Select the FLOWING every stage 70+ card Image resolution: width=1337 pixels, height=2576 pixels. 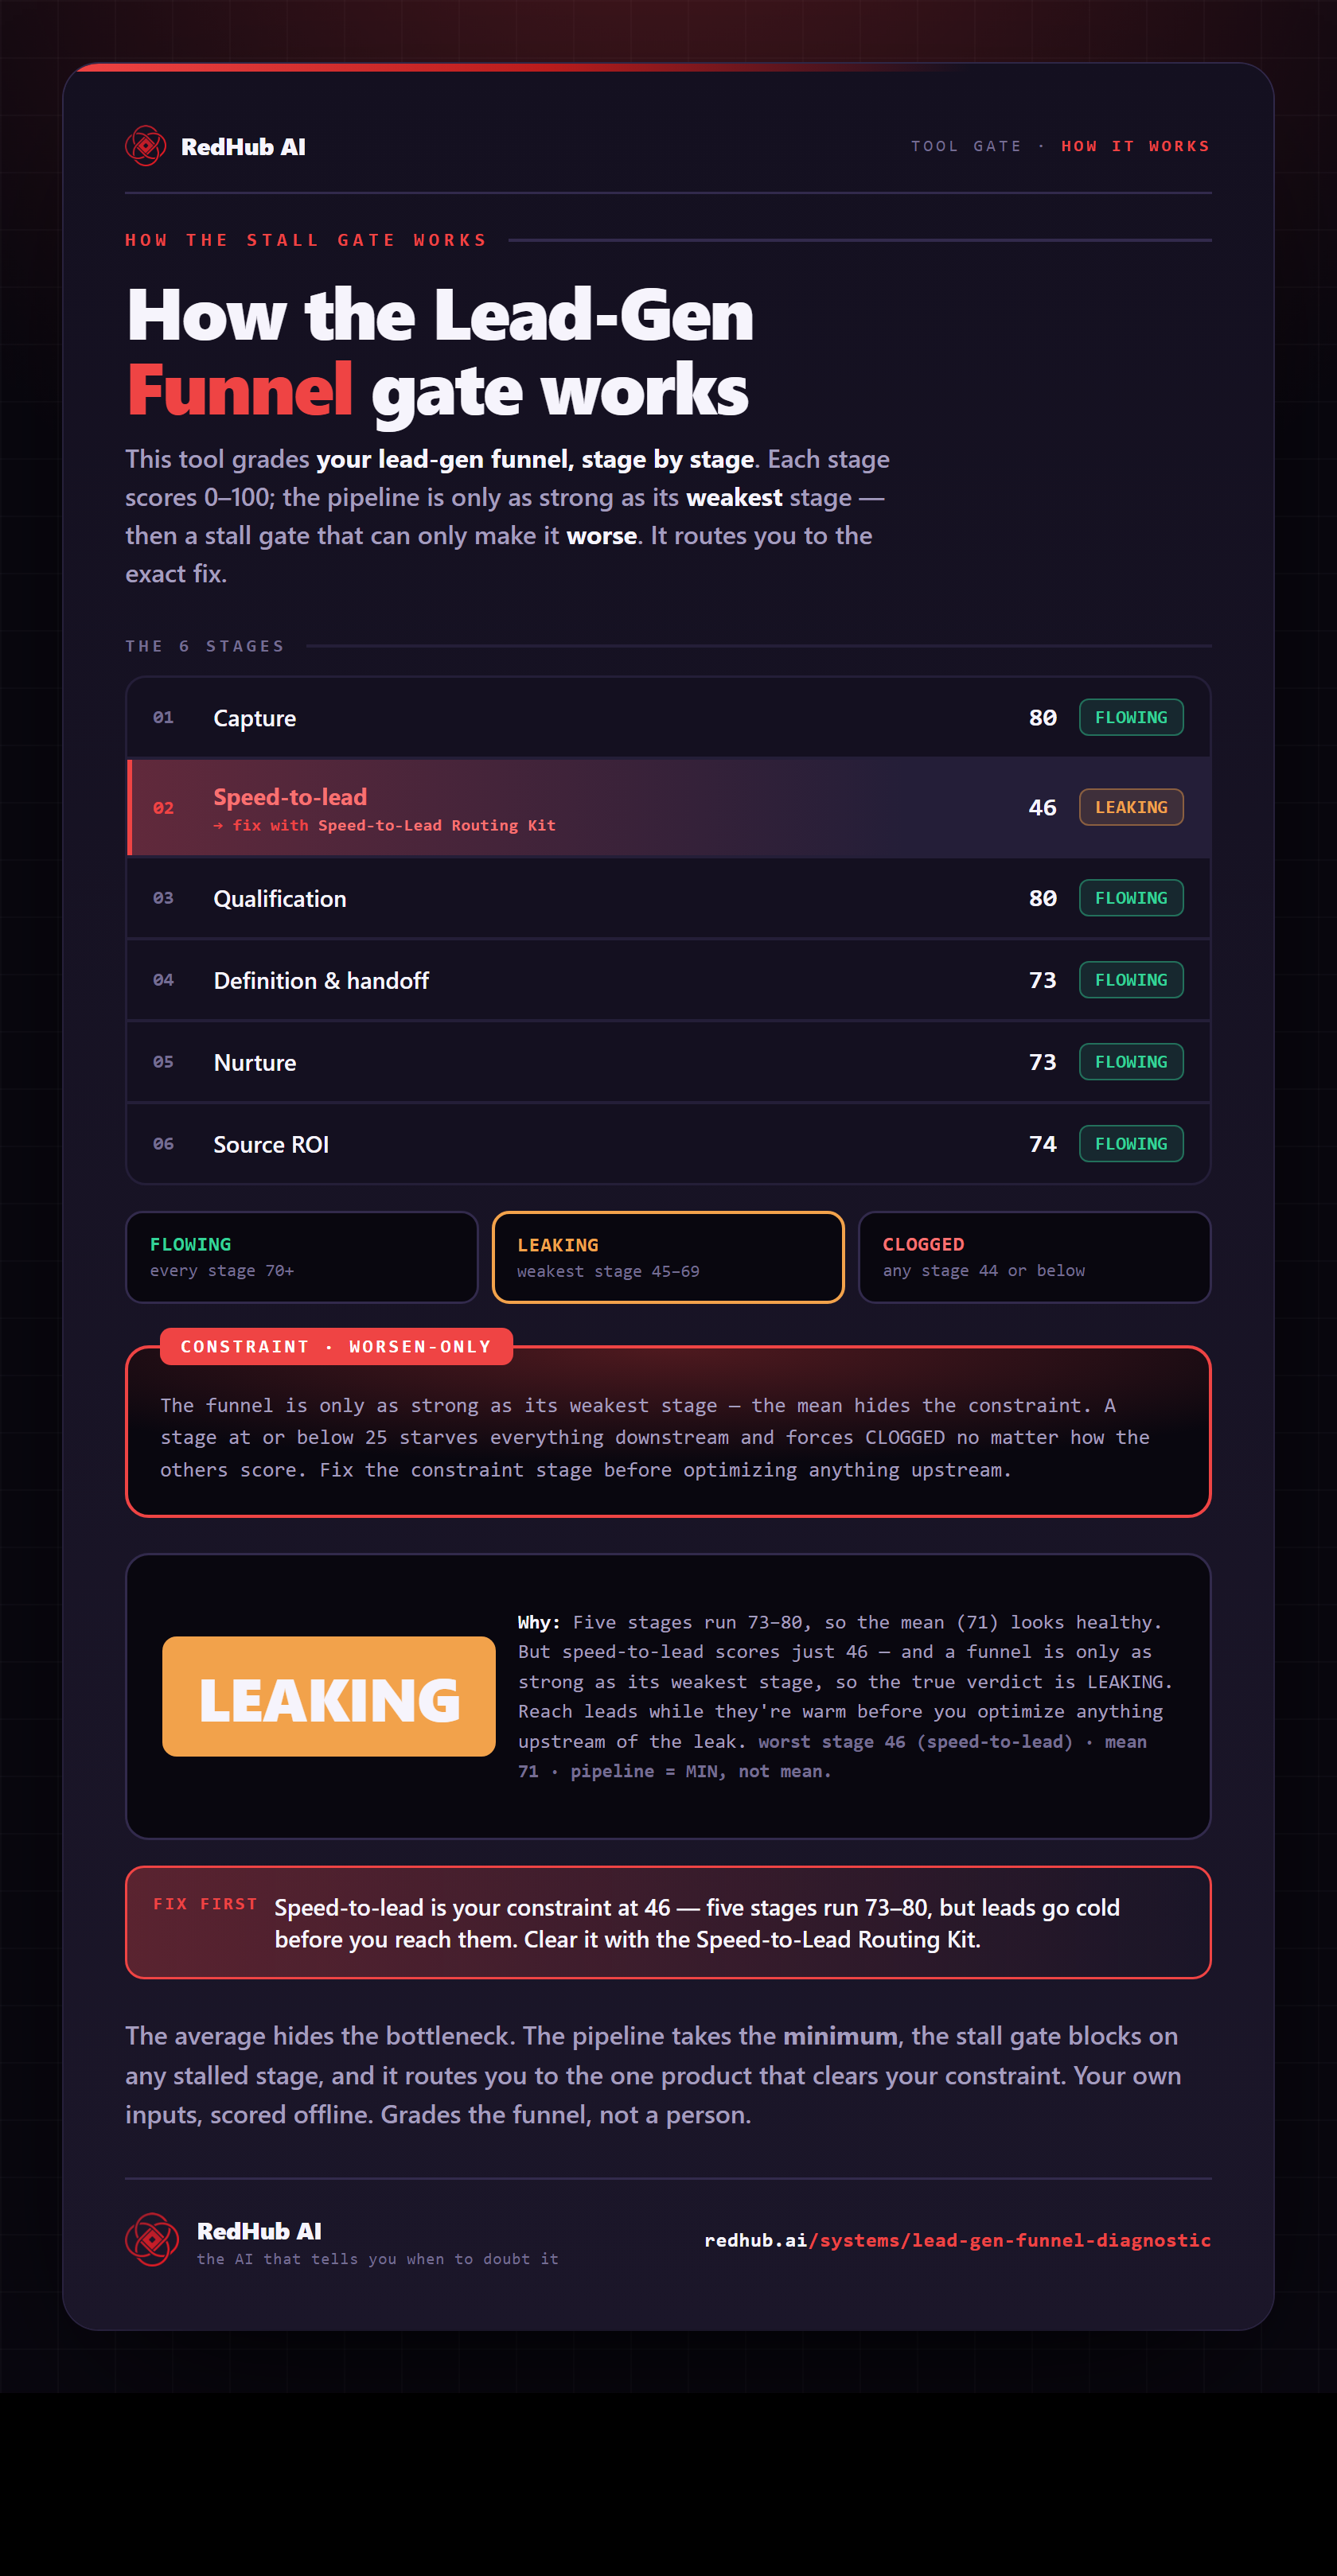[x=302, y=1257]
